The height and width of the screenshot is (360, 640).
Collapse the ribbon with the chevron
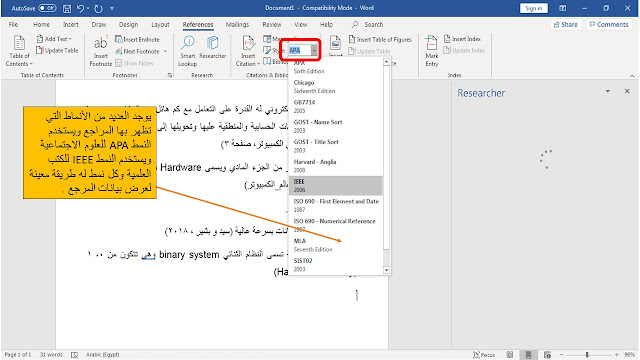tap(632, 76)
